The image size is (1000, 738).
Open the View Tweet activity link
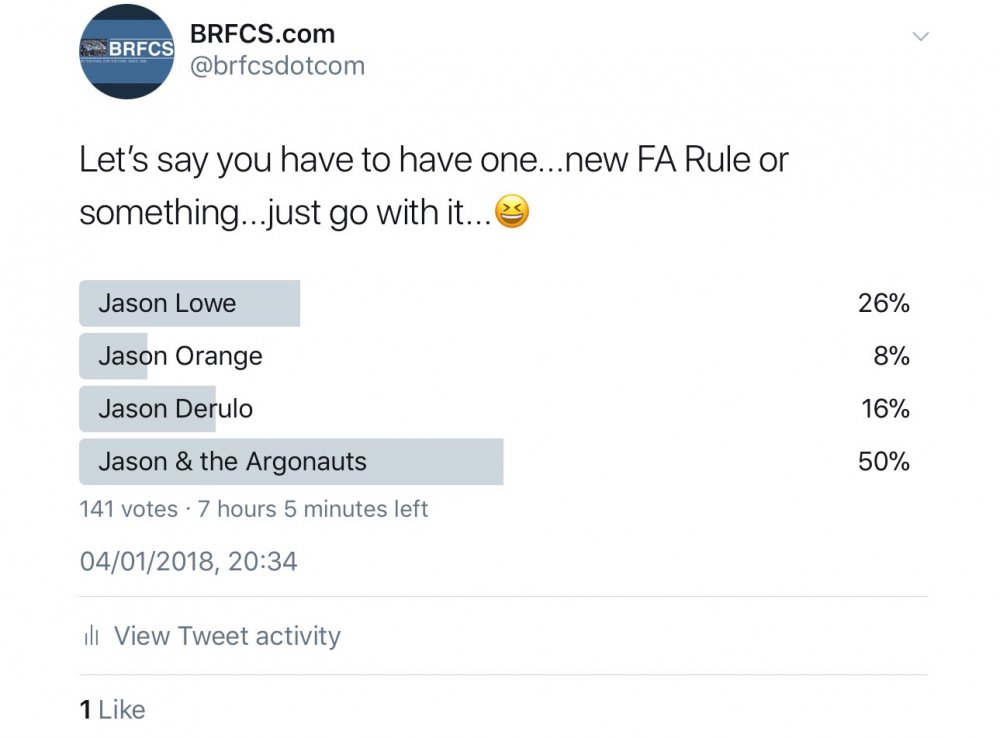click(227, 636)
